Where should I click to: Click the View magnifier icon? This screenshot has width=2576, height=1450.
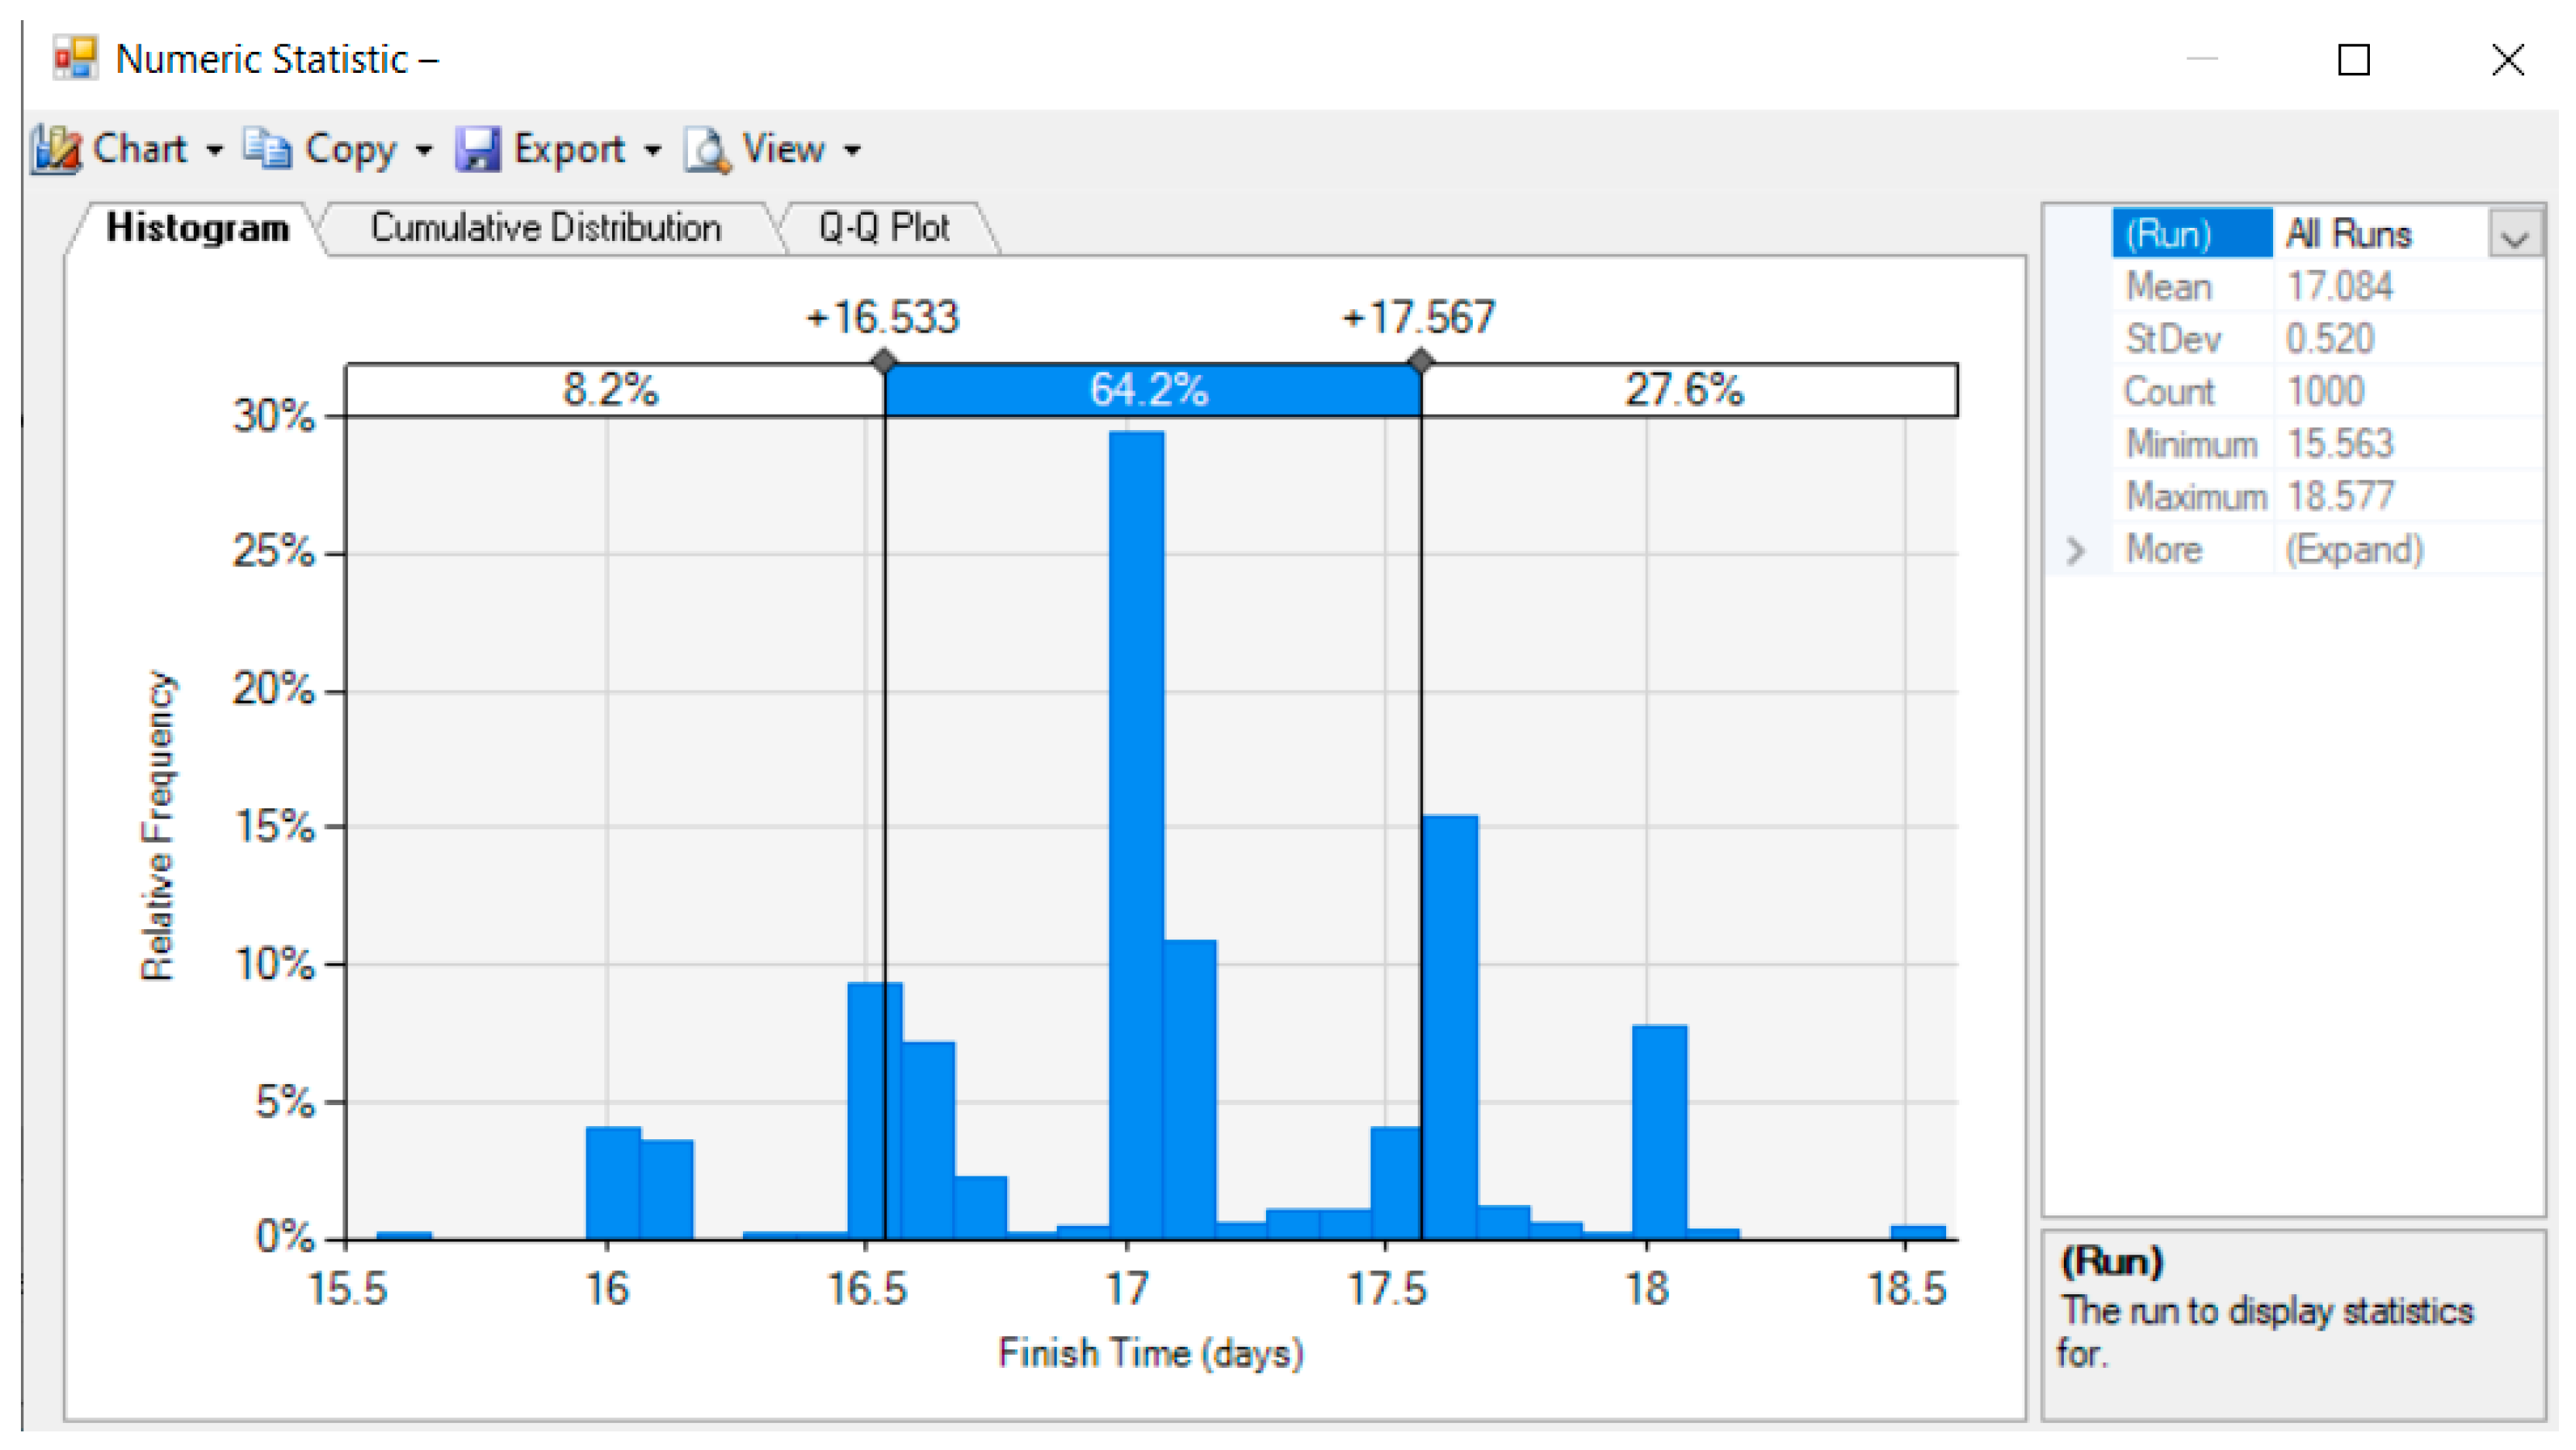coord(707,150)
